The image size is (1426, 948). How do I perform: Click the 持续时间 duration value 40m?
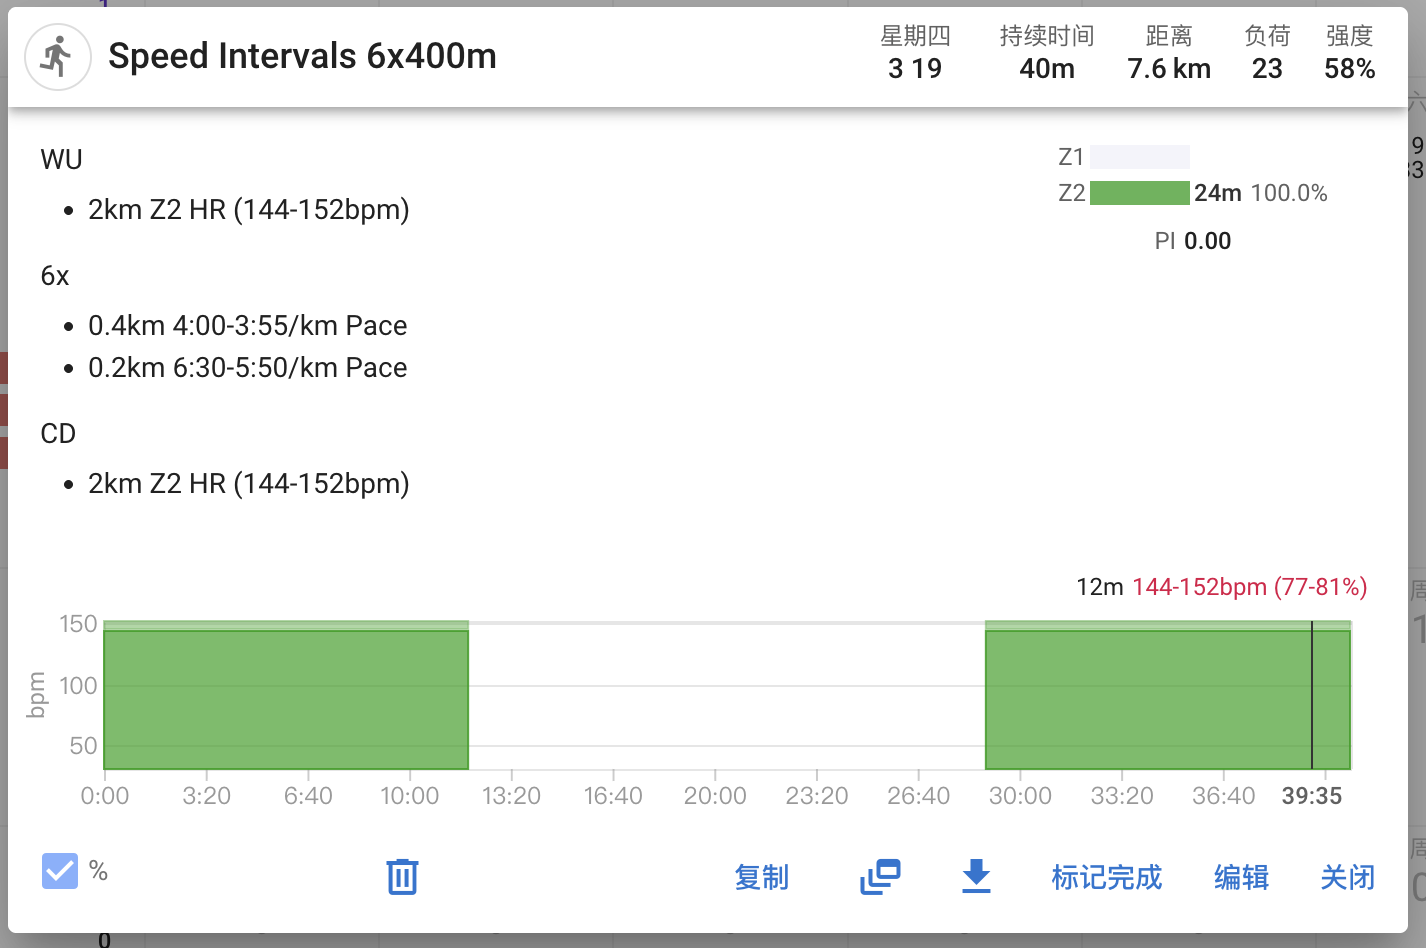click(x=1047, y=69)
